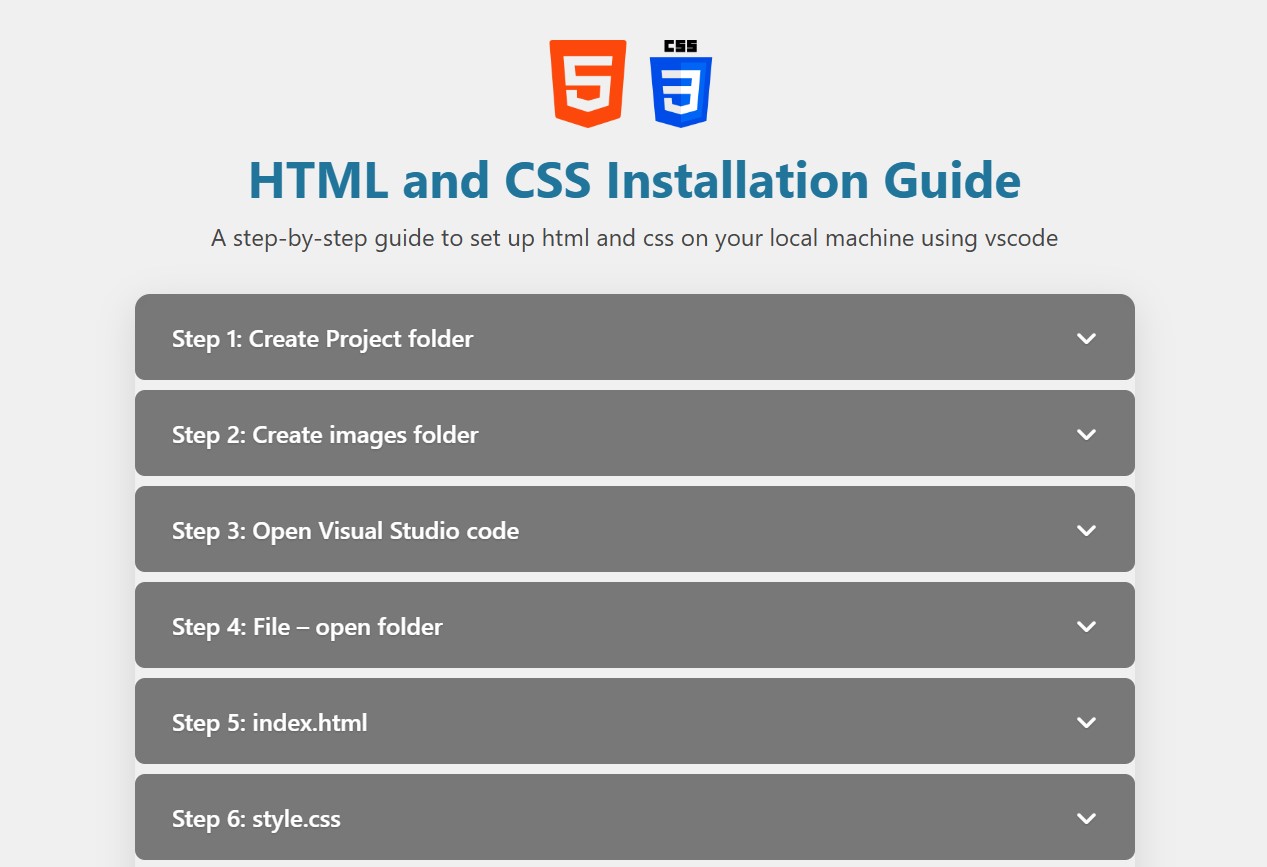The height and width of the screenshot is (867, 1267).
Task: Open the 'Step 6: style.css' label
Action: click(256, 819)
